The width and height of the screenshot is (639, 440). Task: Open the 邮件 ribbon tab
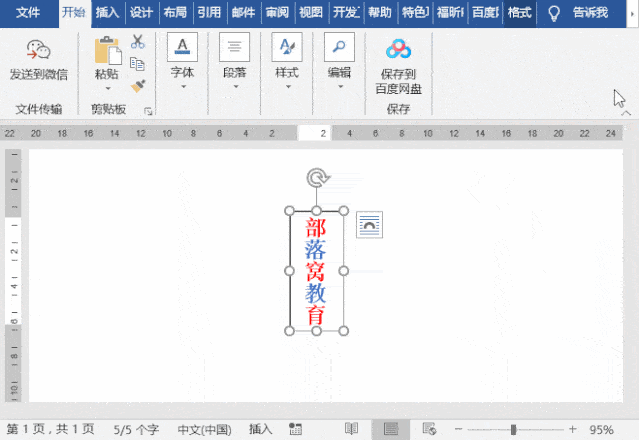(x=243, y=13)
